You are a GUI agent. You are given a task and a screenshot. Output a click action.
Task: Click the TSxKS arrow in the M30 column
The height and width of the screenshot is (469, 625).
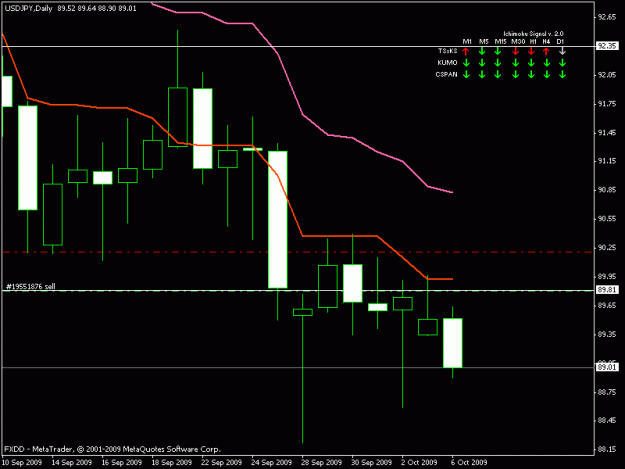515,51
